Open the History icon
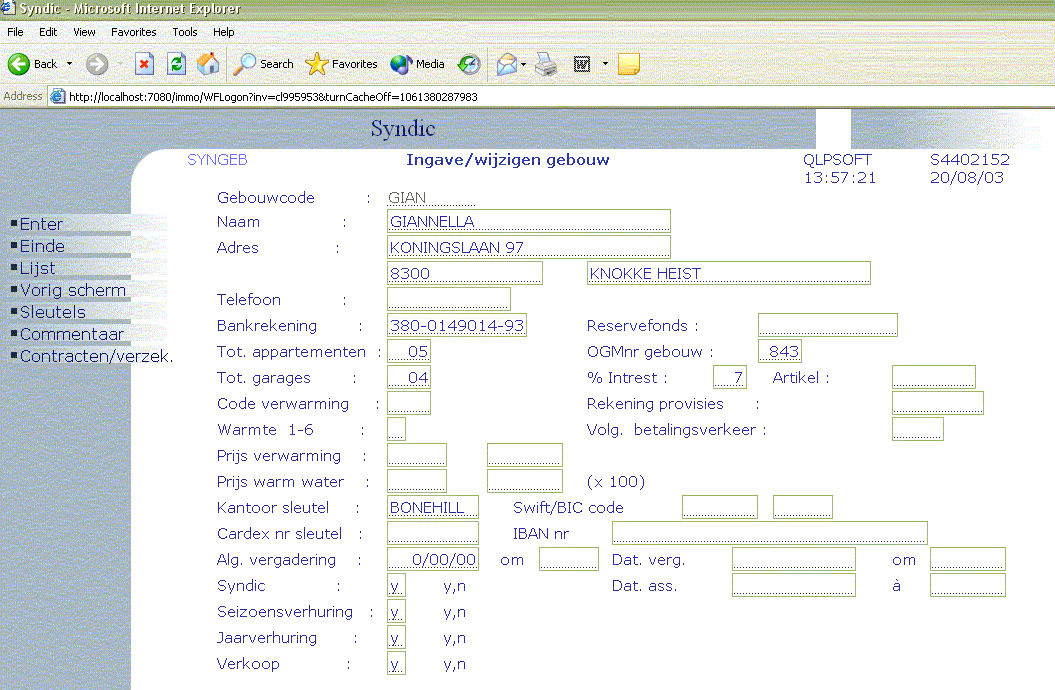 469,64
